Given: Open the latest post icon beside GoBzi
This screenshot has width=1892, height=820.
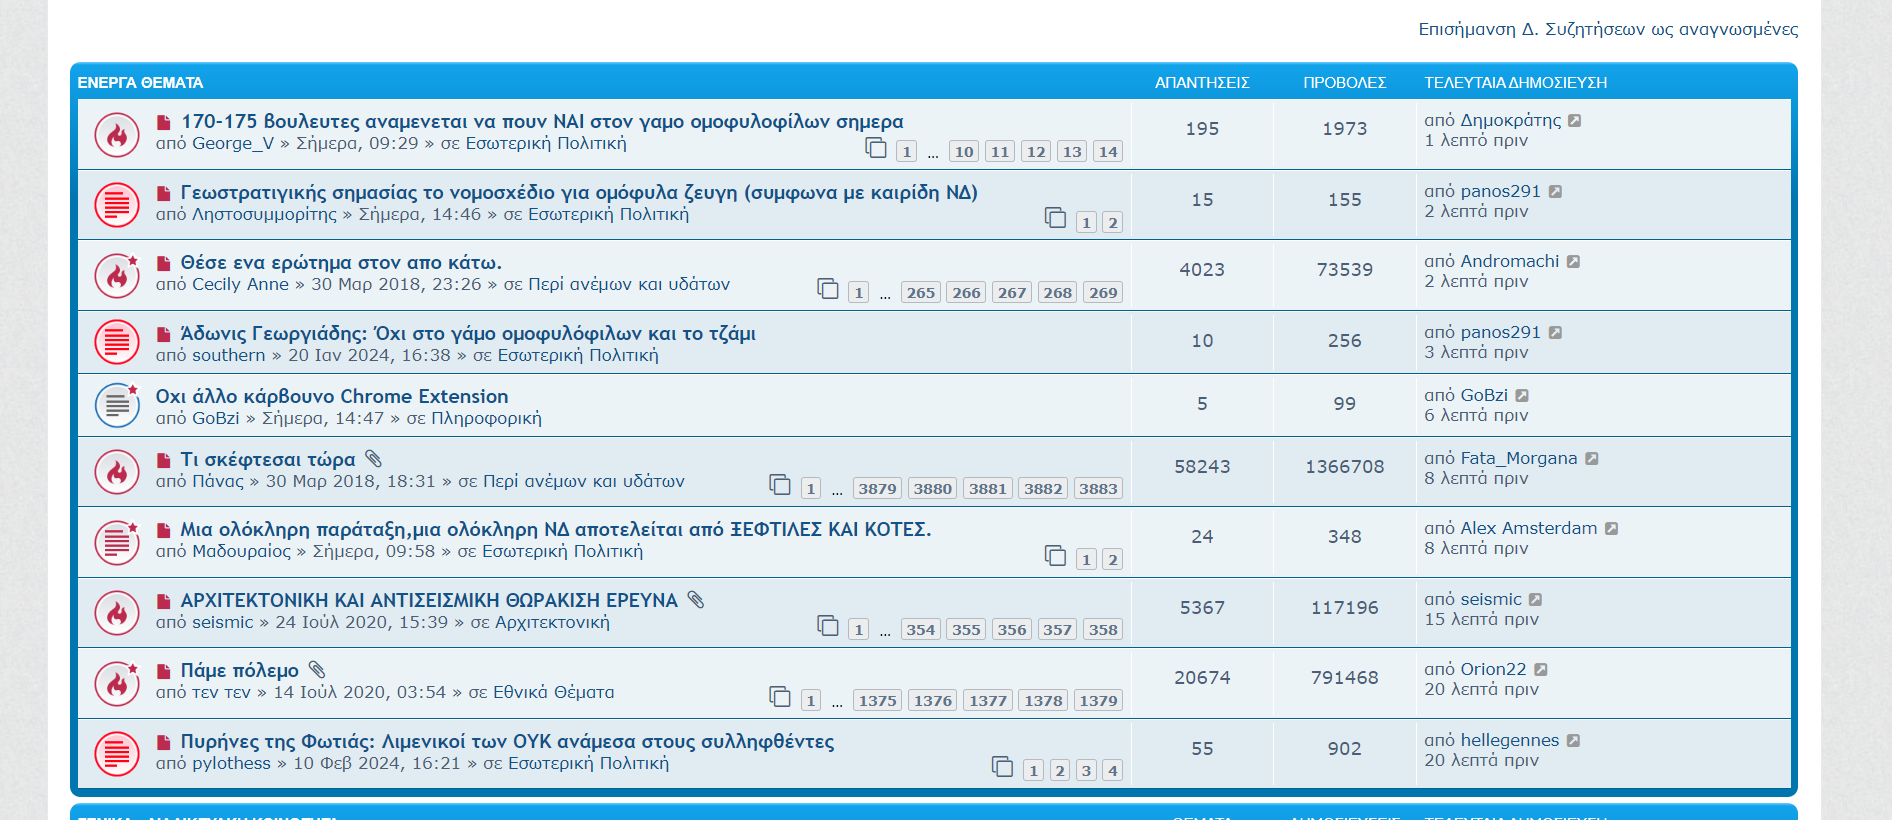Looking at the screenshot, I should point(1522,396).
